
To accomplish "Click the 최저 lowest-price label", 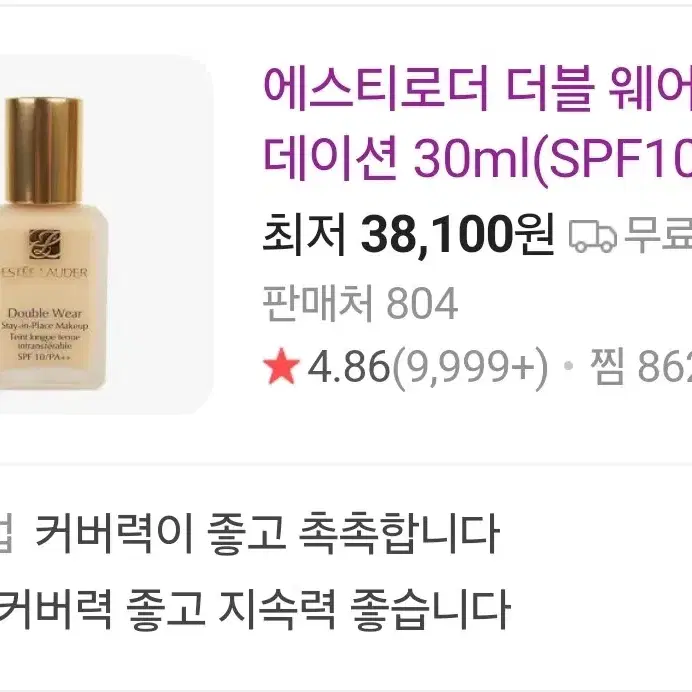I will click(x=304, y=235).
